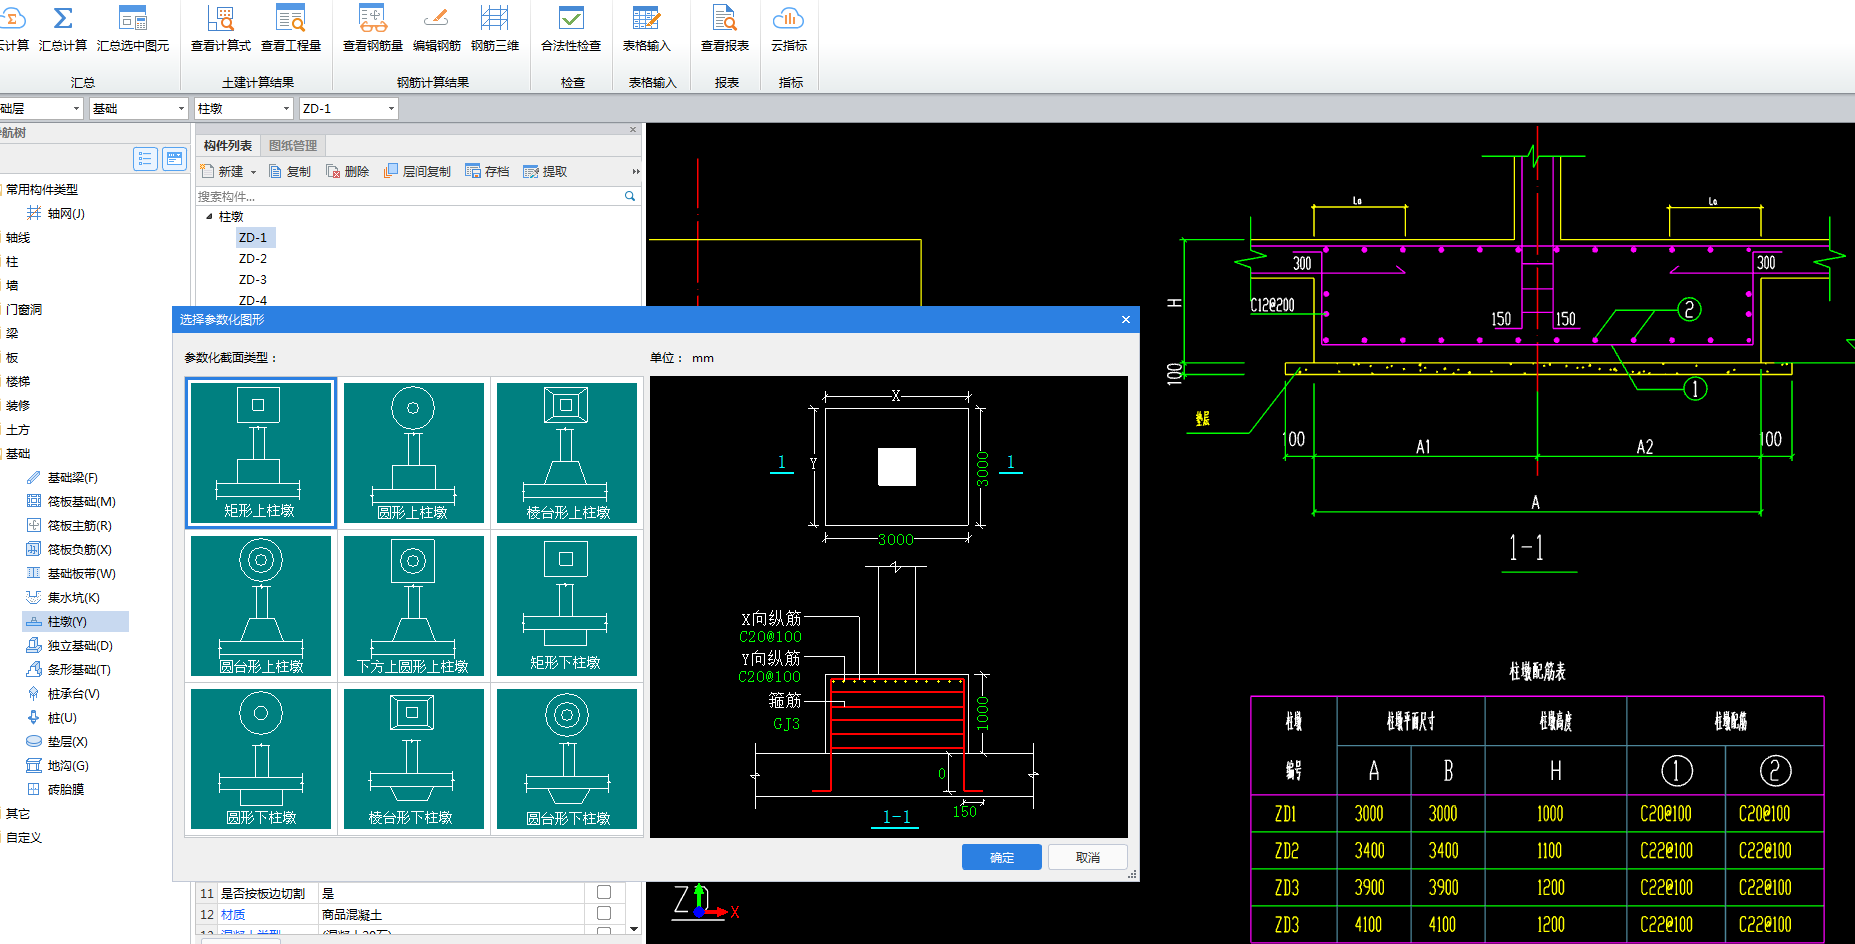Screen dimensions: 1855x944
Task: Open the 柱 category in navigation
Action: (x=12, y=262)
